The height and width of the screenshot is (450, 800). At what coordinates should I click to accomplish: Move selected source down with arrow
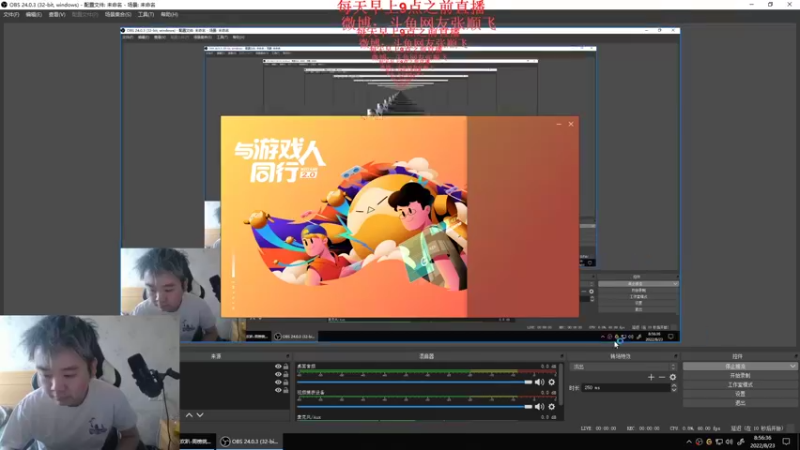point(200,415)
